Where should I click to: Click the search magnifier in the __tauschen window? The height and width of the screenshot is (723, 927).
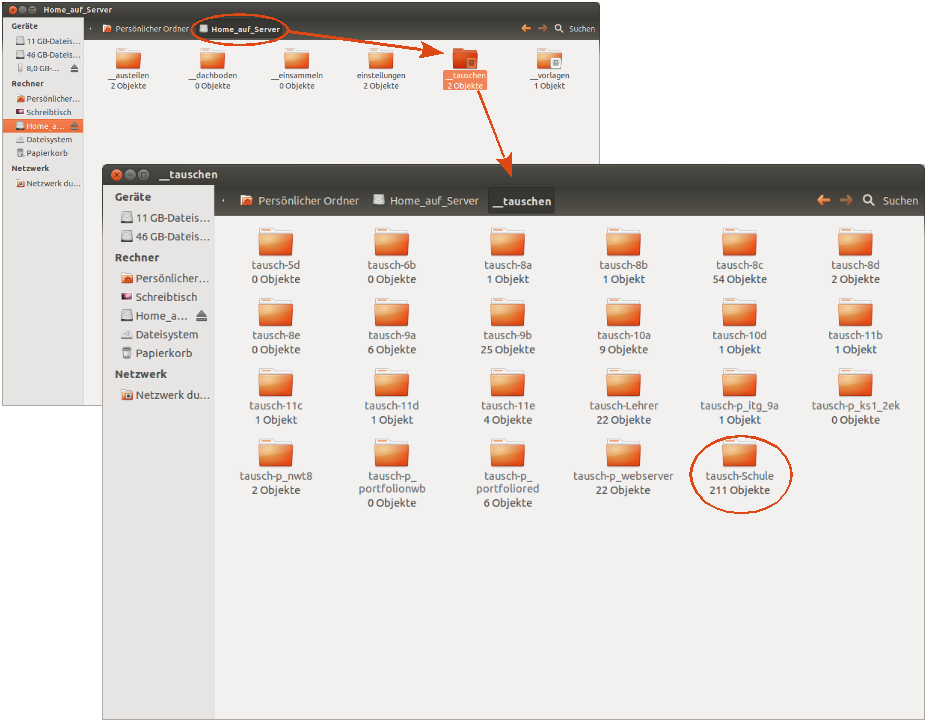pos(869,200)
